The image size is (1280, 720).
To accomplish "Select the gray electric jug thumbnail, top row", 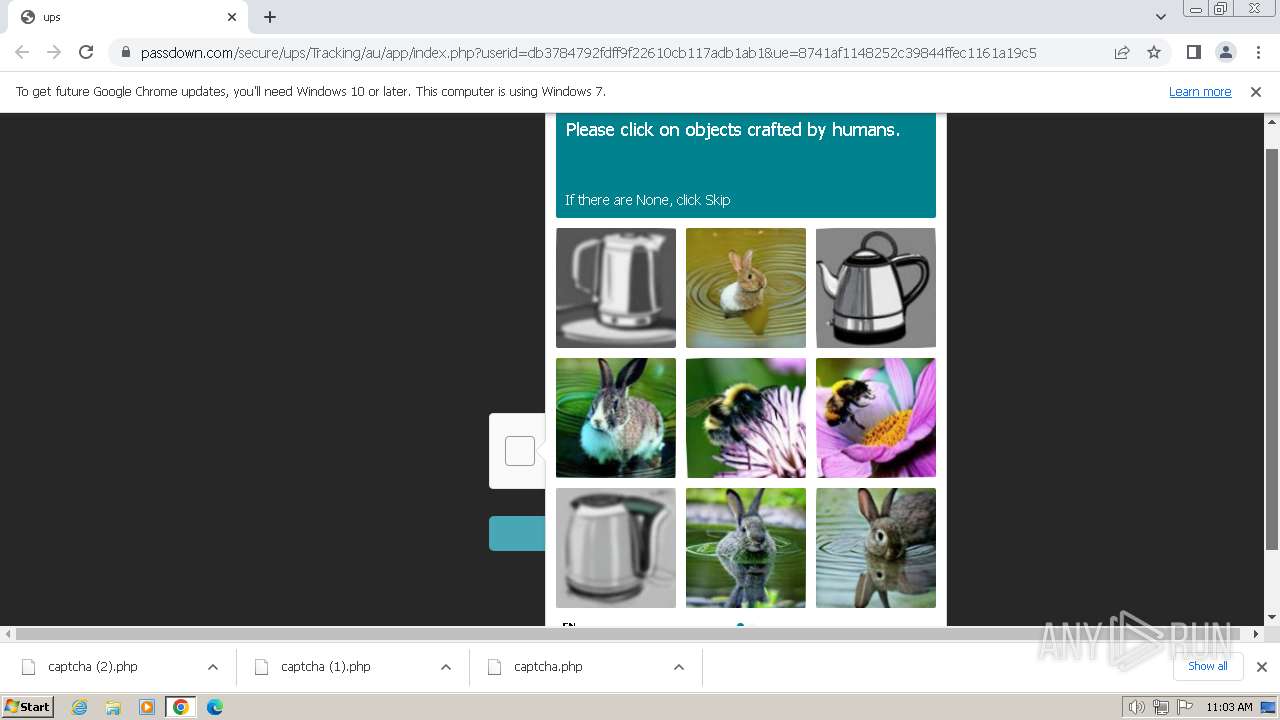I will 616,288.
